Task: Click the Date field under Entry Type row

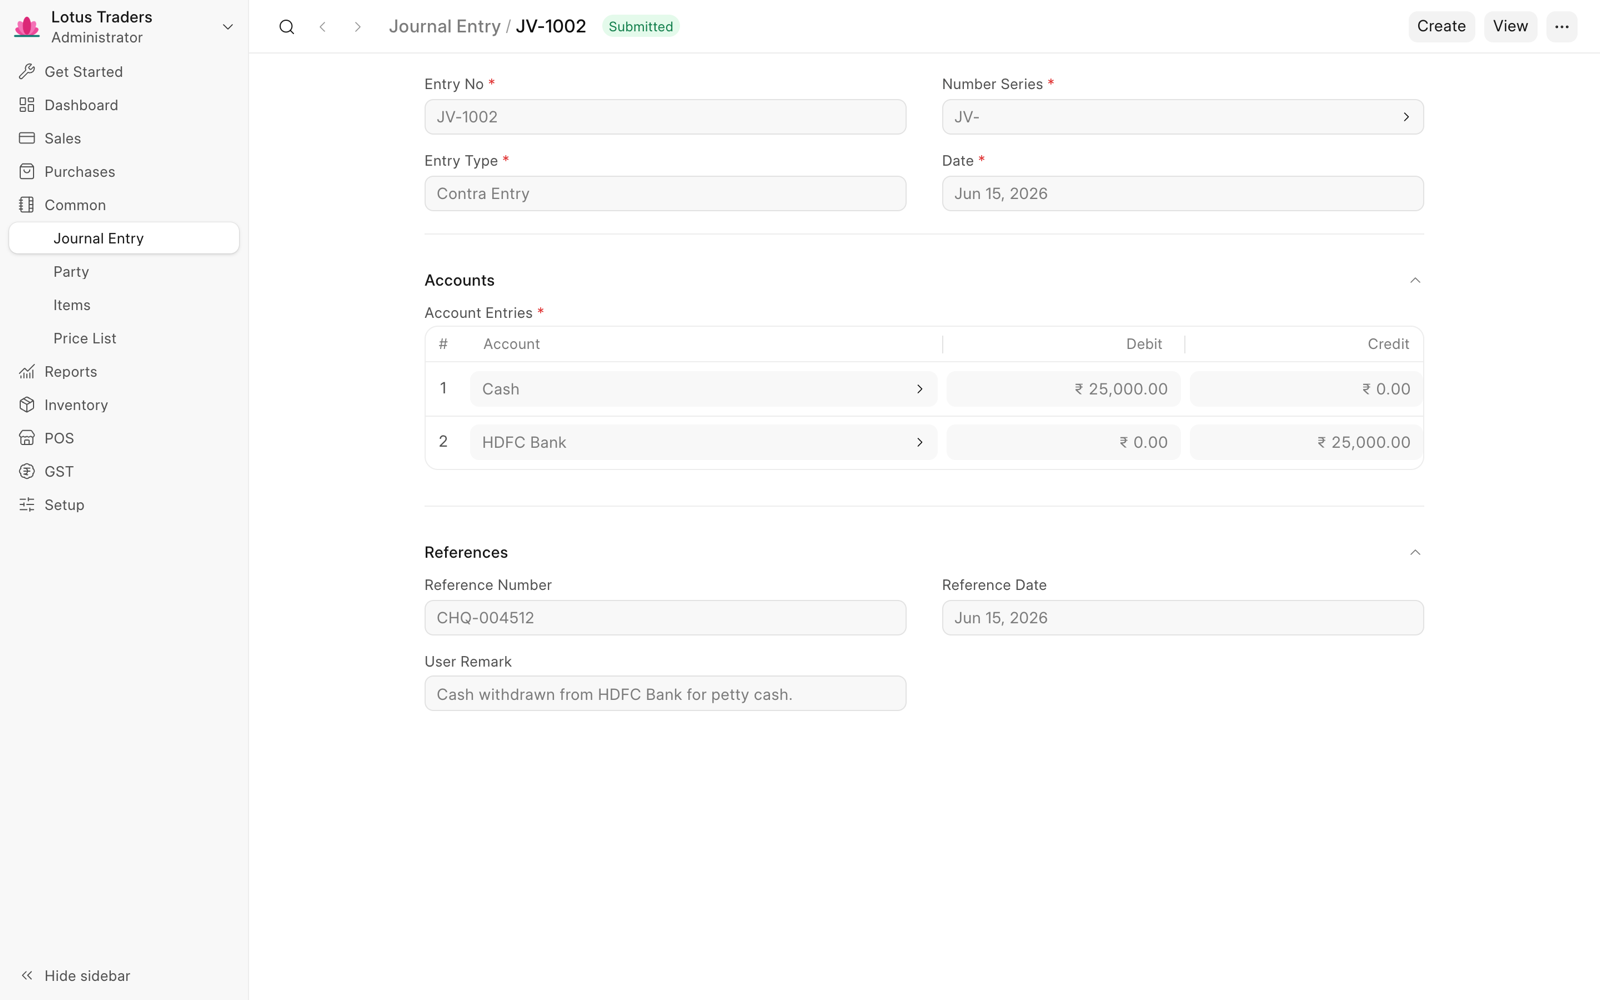Action: pos(1183,194)
